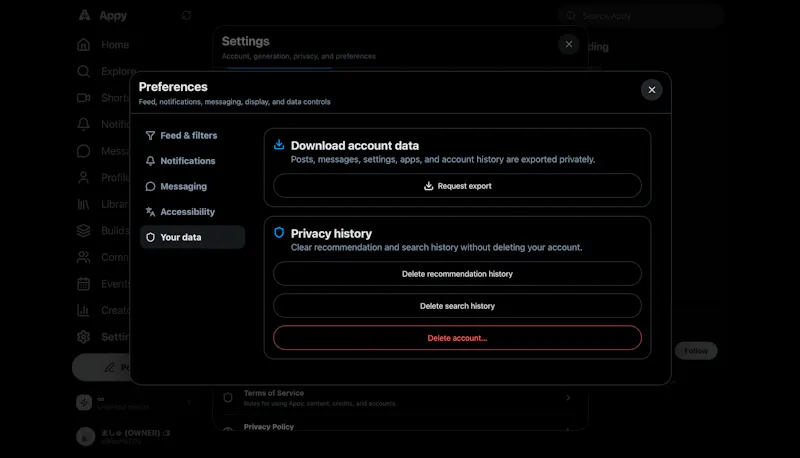Select the Notifications preferences tab
This screenshot has height=458, width=800.
192,161
